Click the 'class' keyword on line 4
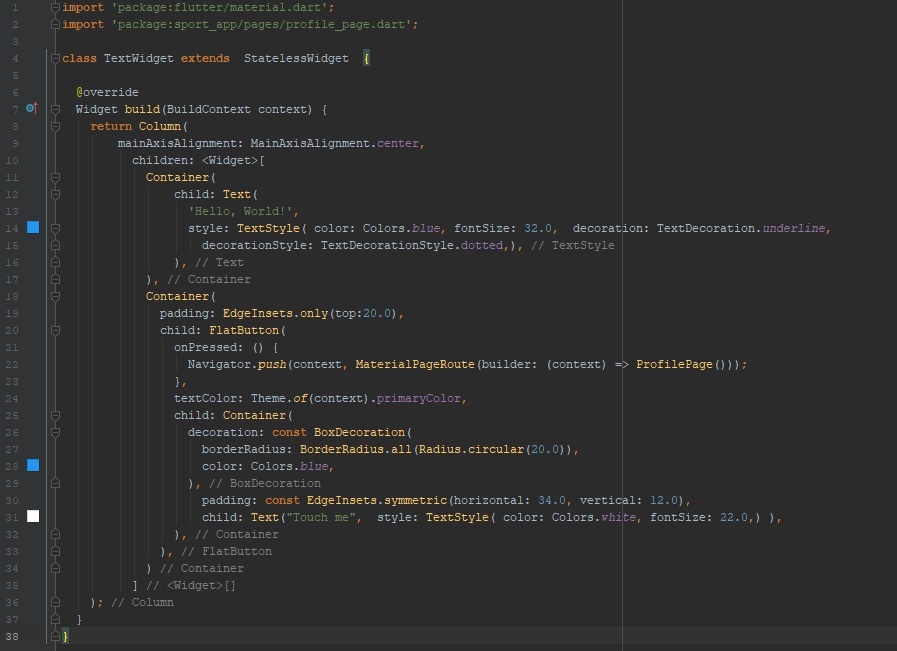This screenshot has height=651, width=897. [80, 58]
